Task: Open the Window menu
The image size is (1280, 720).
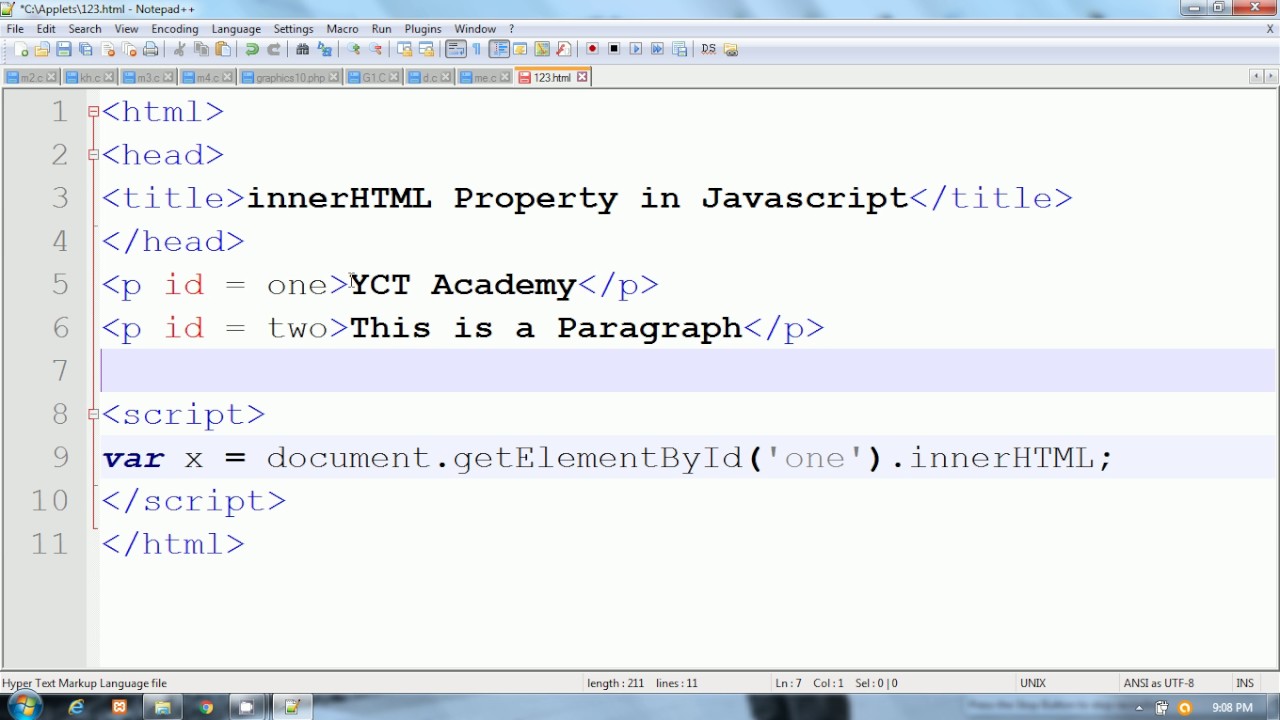Action: pos(475,29)
